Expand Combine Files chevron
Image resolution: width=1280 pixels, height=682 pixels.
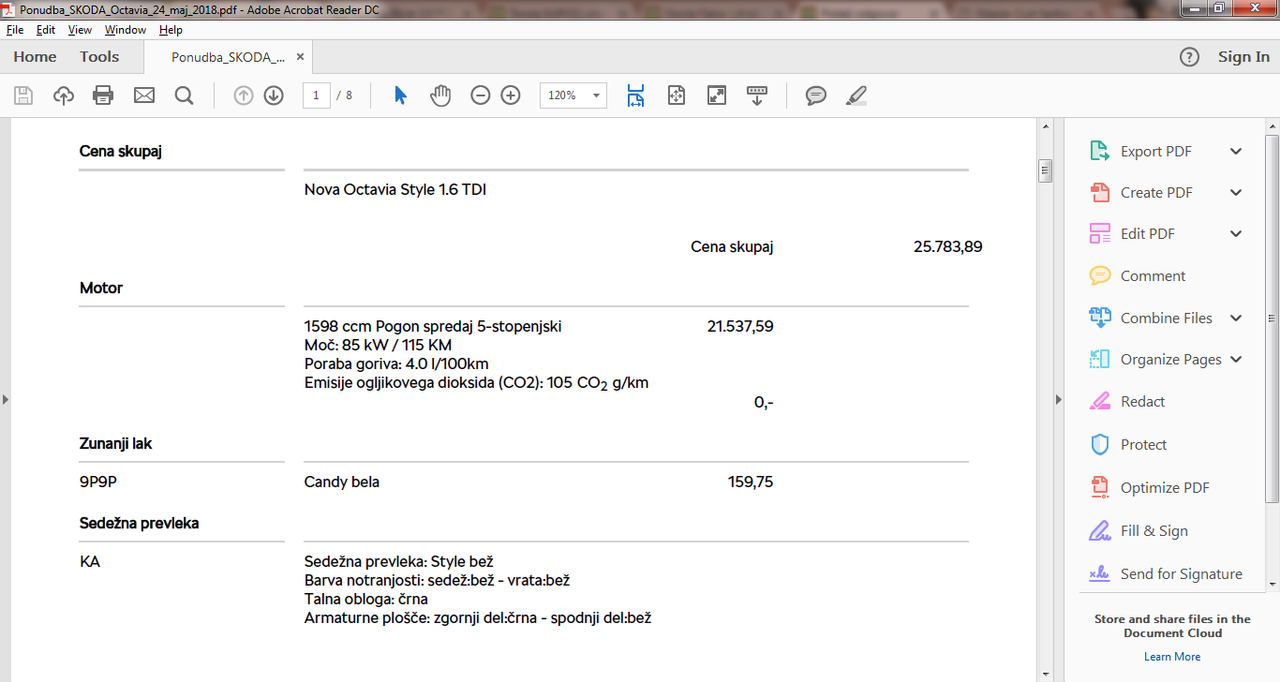[1236, 317]
